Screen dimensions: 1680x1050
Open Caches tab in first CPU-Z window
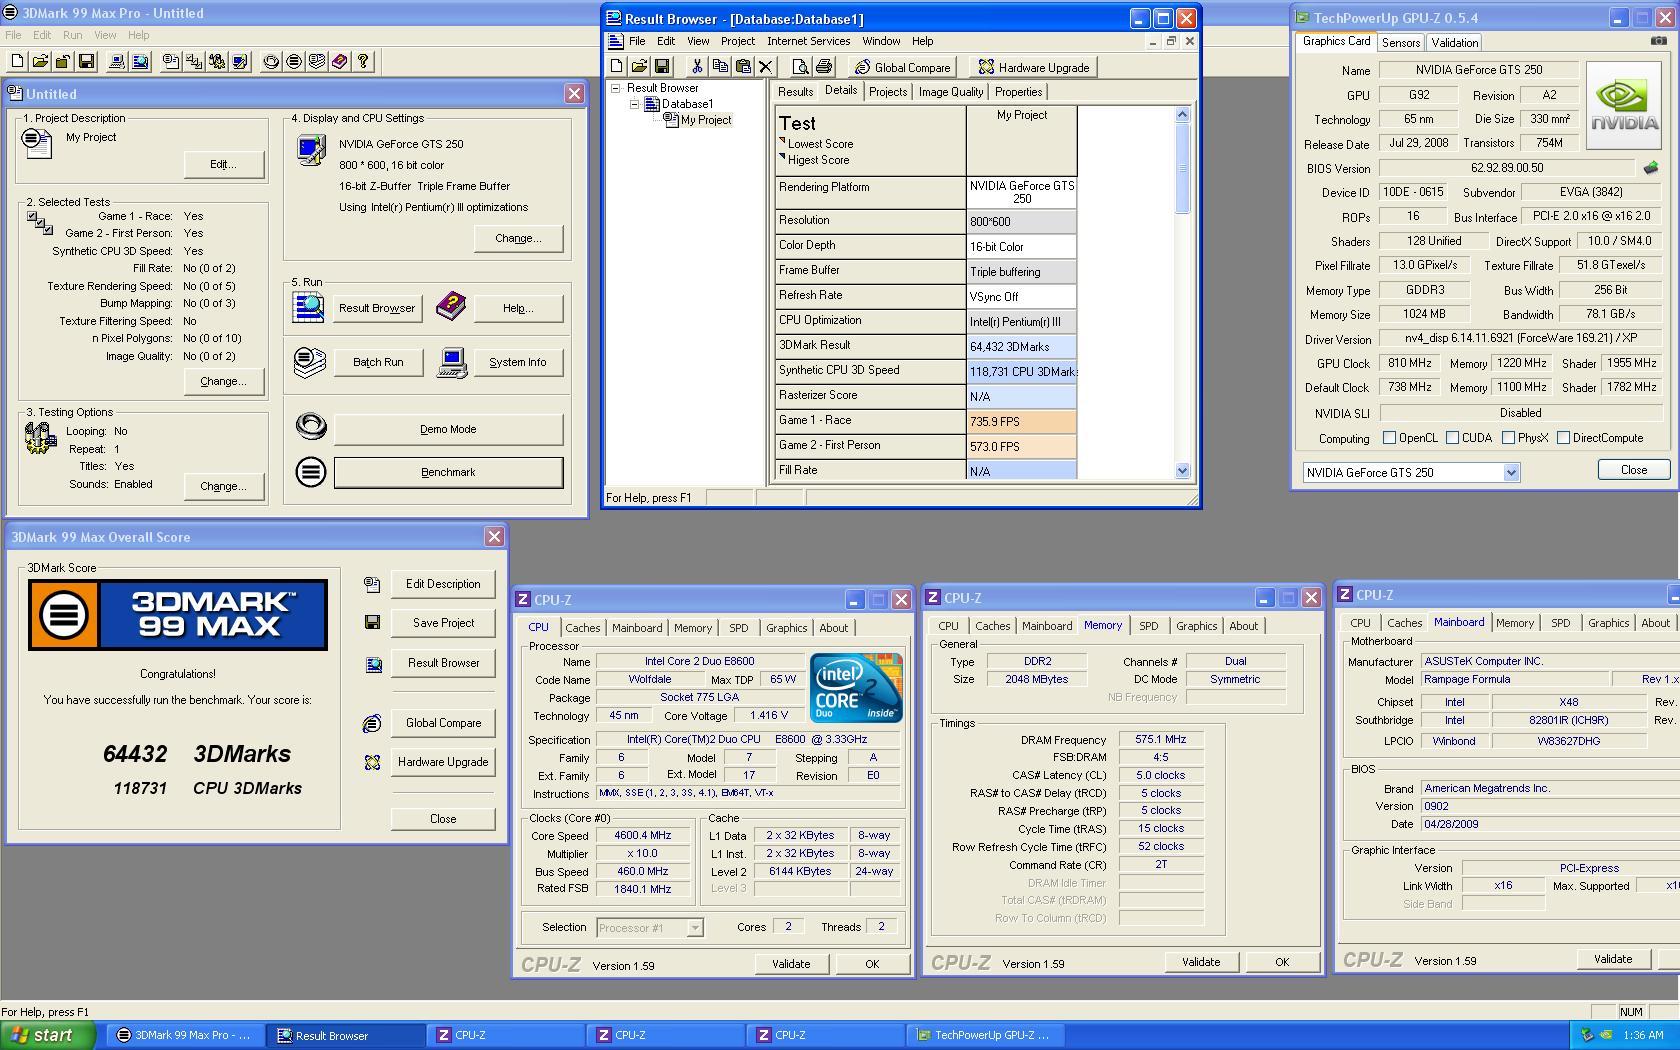tap(582, 628)
